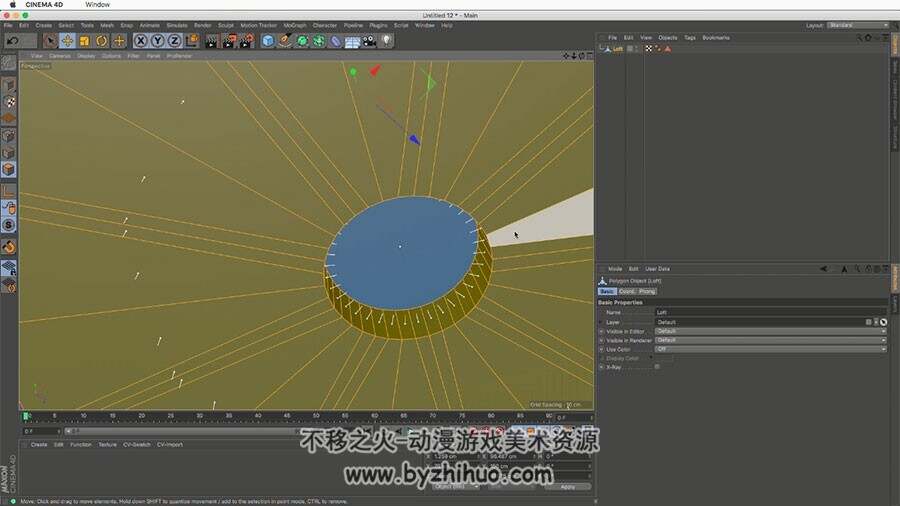The width and height of the screenshot is (900, 506).
Task: Open viewport Filter menu
Action: click(x=134, y=56)
